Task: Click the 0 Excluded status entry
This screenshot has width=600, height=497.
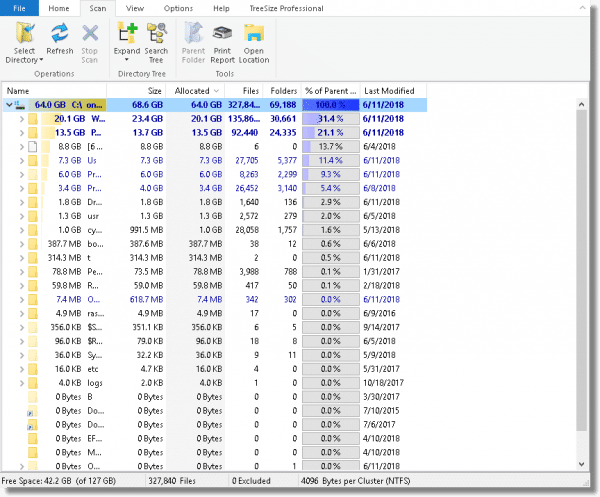Action: [251, 481]
